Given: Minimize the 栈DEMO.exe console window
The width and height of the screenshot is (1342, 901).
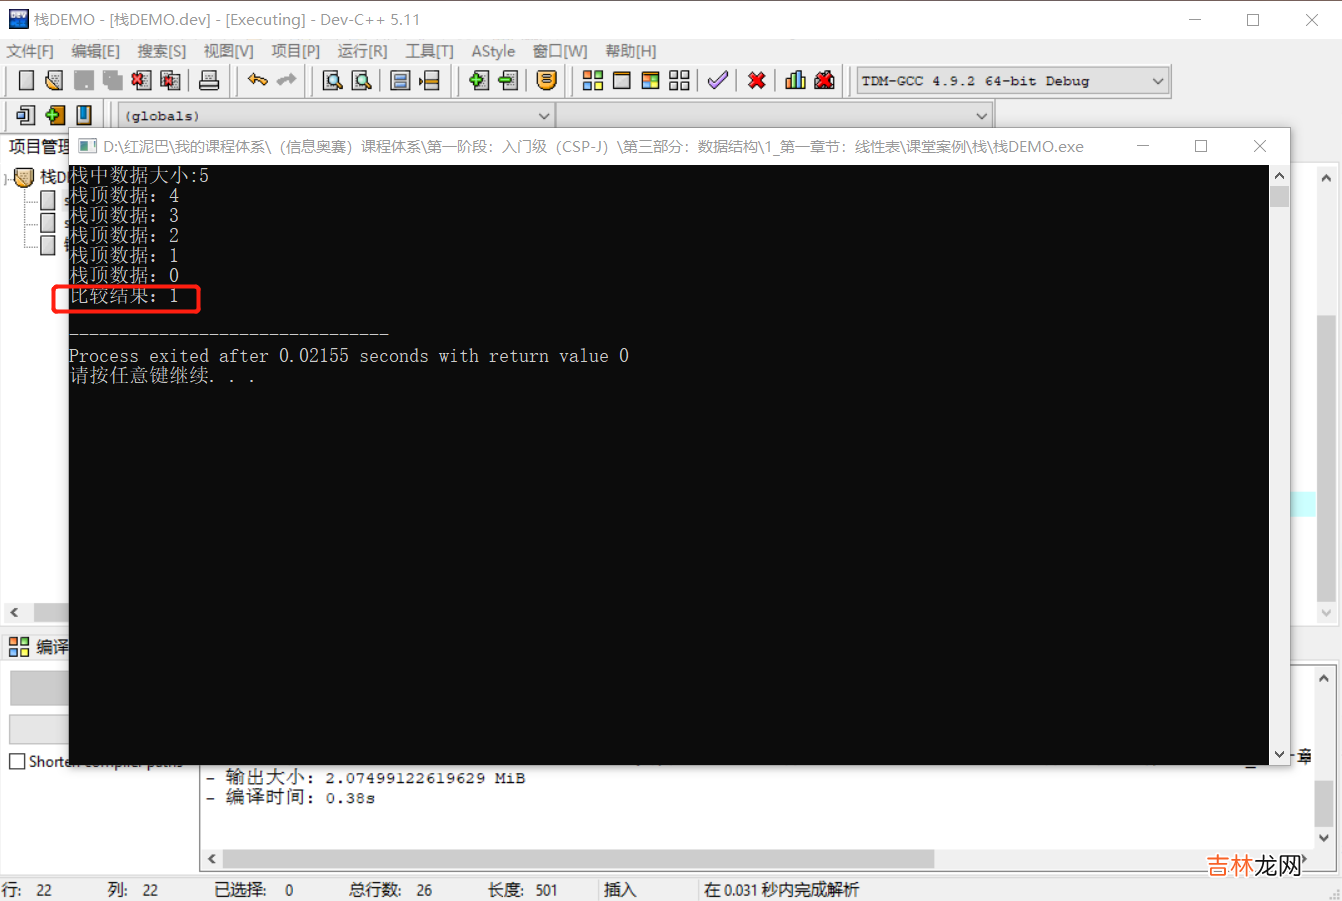Looking at the screenshot, I should click(1143, 146).
